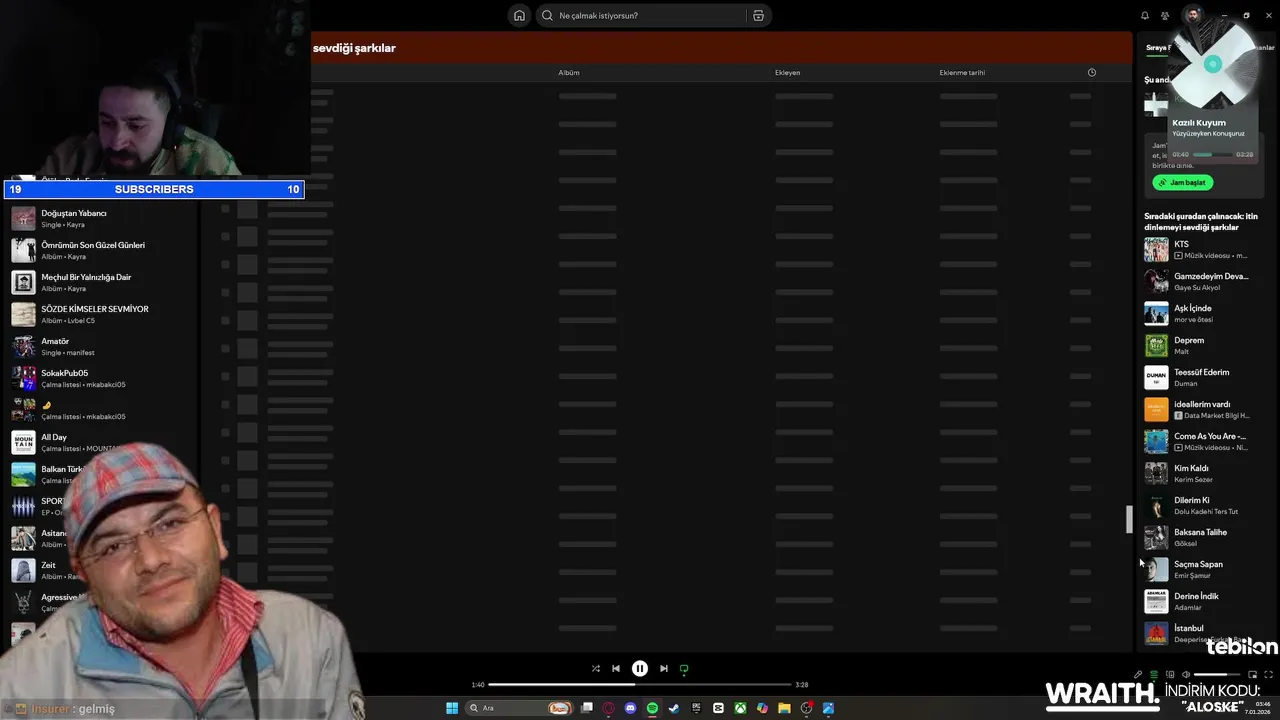
Task: Toggle the repeat mode
Action: click(684, 668)
